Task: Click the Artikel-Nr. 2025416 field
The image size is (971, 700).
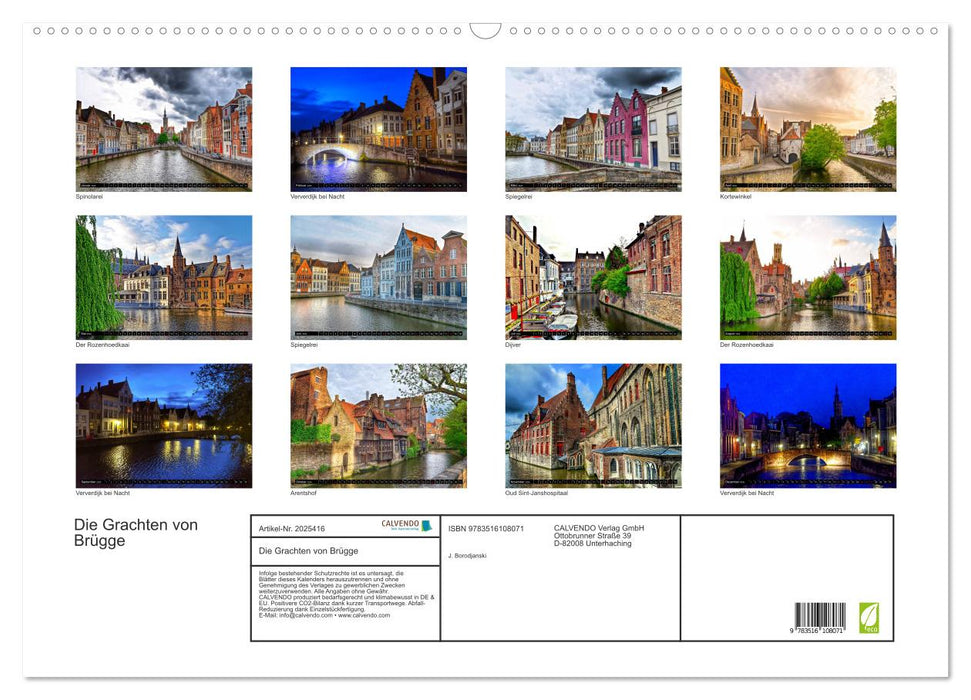Action: pyautogui.click(x=292, y=528)
